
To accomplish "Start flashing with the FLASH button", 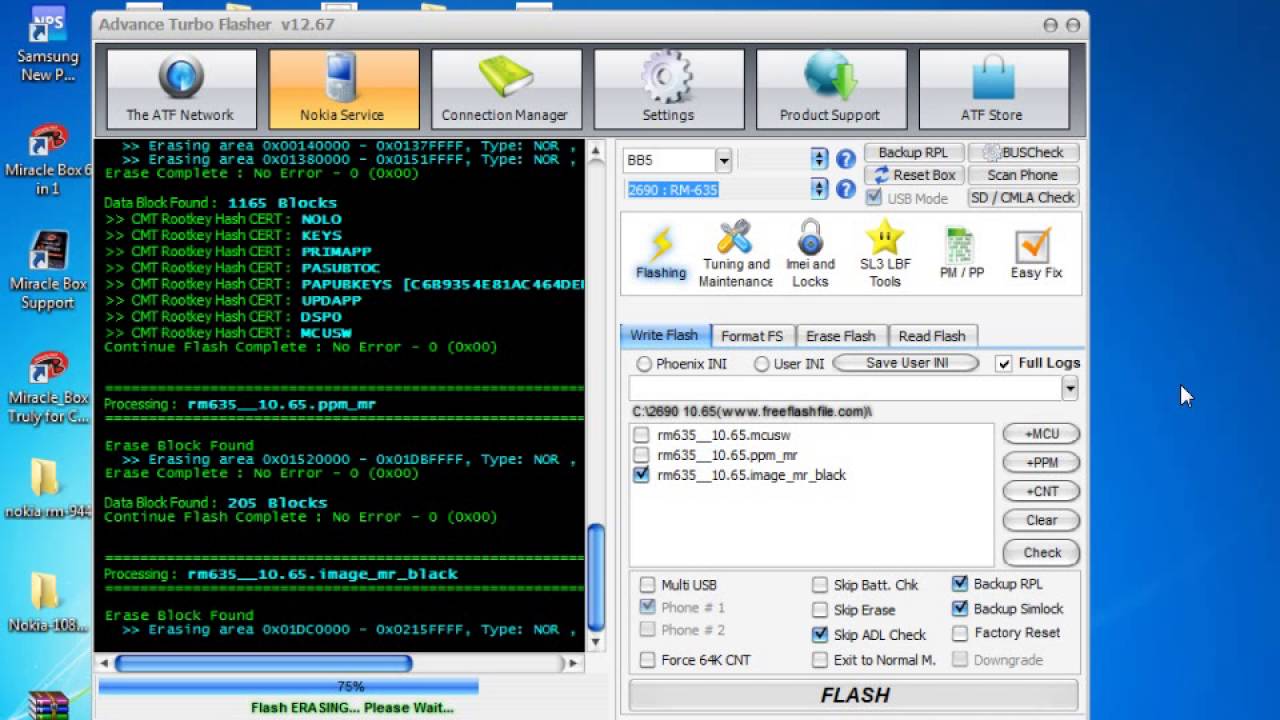I will point(854,696).
